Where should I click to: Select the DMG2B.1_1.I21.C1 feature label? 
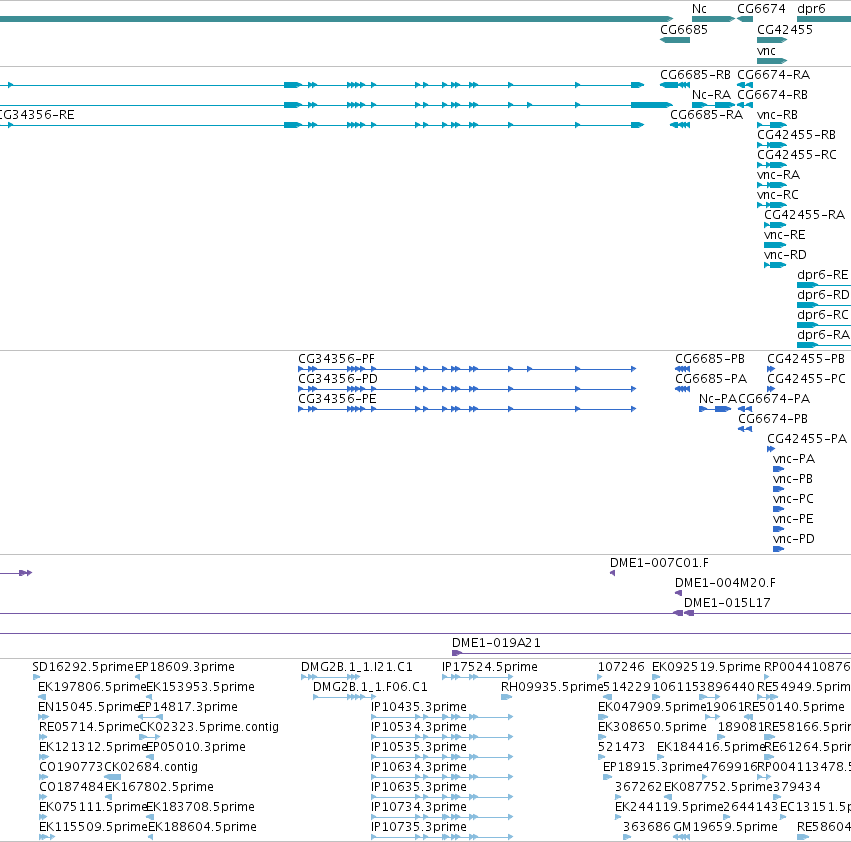pos(357,667)
